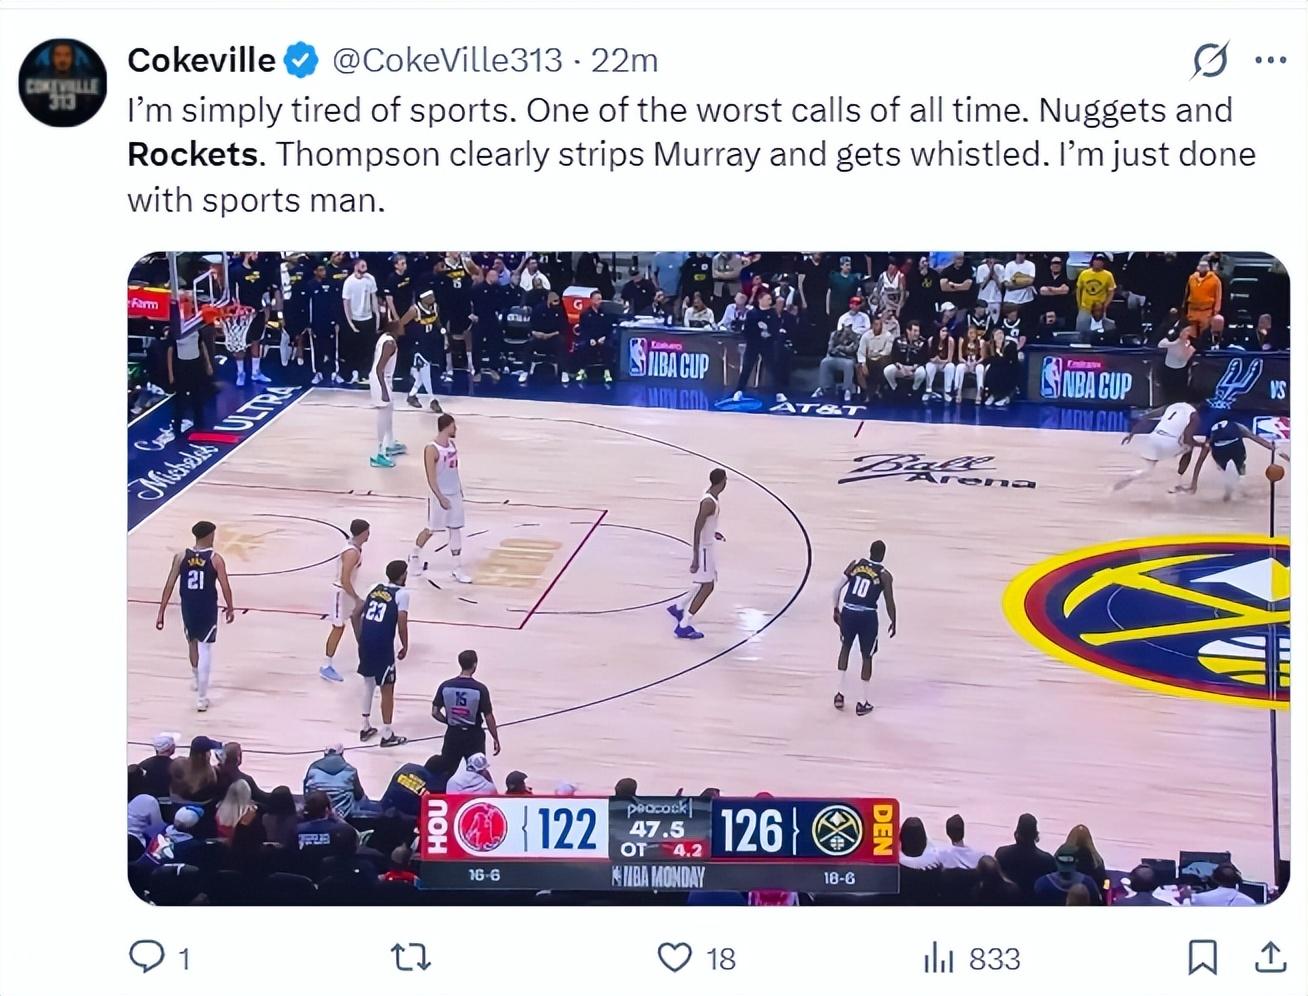Screen dimensions: 1308x996
Task: Click the 22m timestamp
Action: coord(624,61)
